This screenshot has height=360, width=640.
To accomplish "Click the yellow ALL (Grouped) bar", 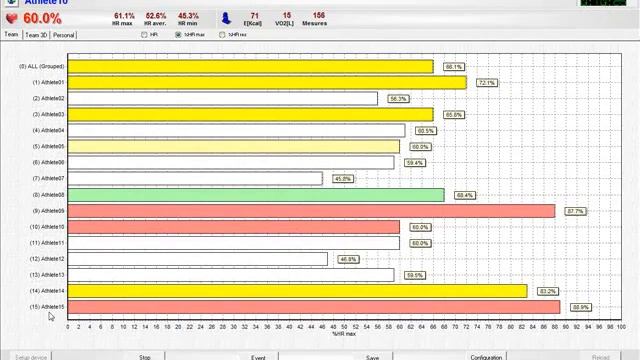I will (x=251, y=67).
